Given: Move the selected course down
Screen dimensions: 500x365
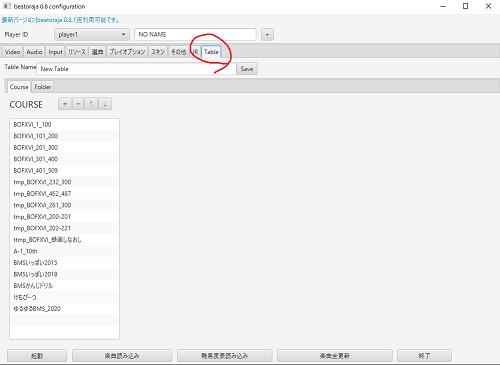Looking at the screenshot, I should 105,104.
